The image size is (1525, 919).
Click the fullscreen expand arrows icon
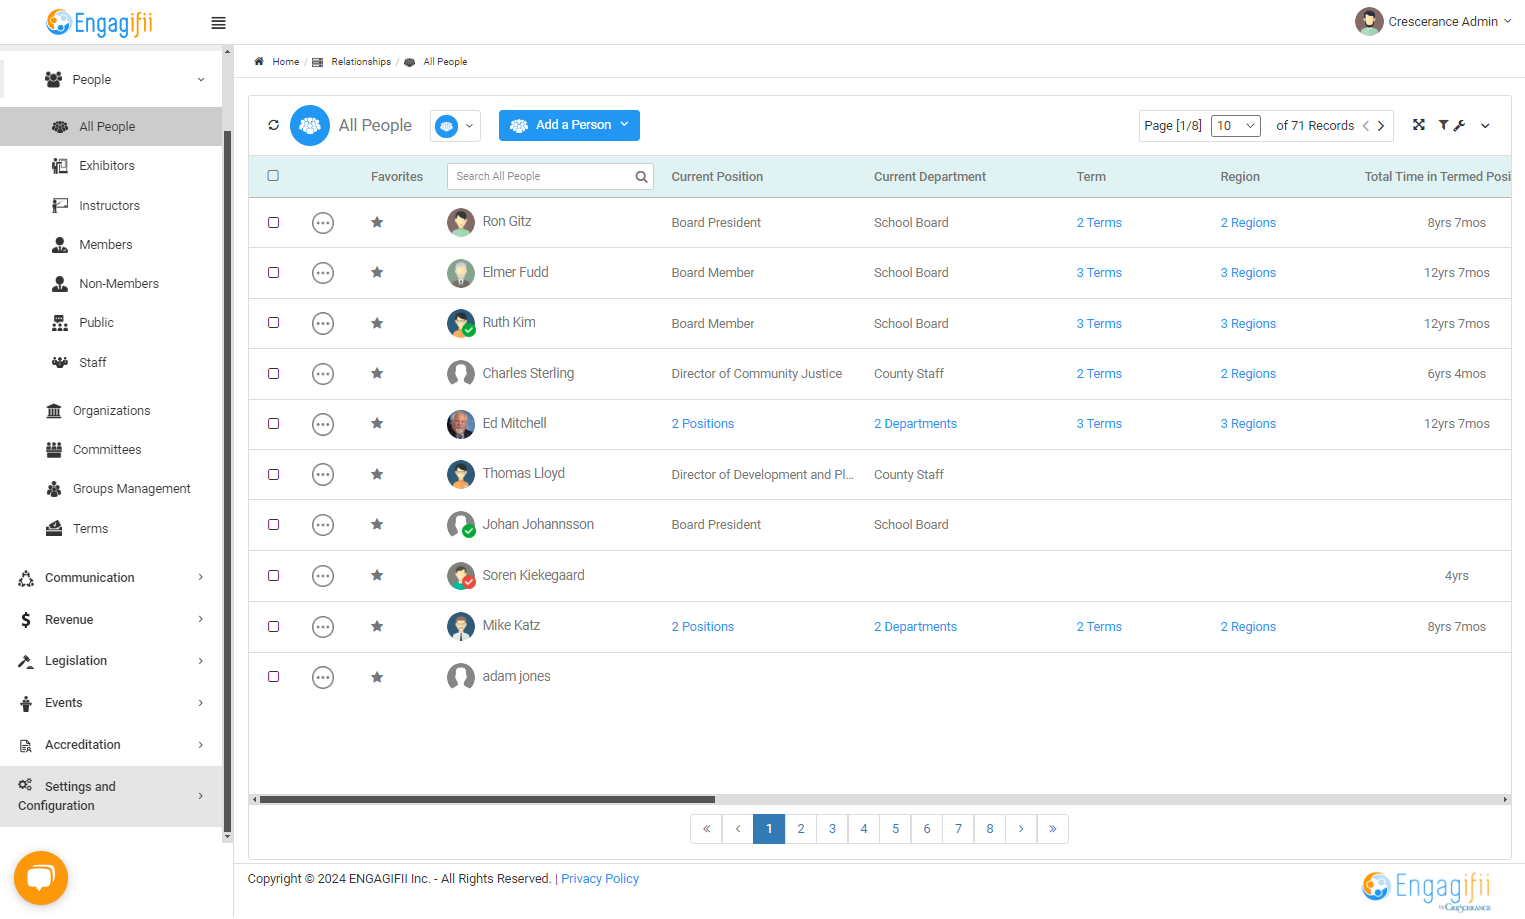click(x=1418, y=125)
